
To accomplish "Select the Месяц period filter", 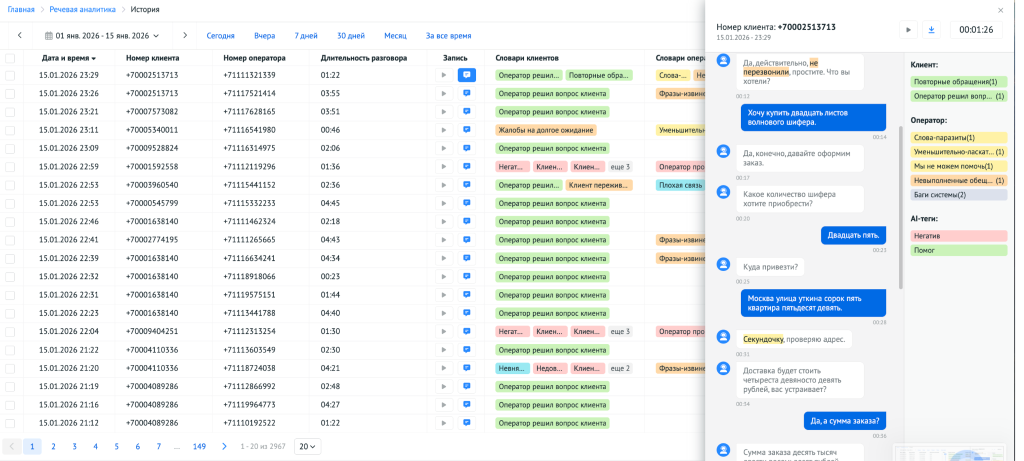I will click(x=395, y=36).
